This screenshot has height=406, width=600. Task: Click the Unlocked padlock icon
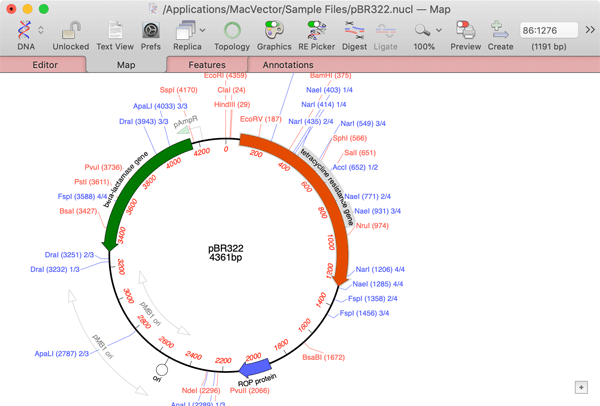(x=71, y=30)
